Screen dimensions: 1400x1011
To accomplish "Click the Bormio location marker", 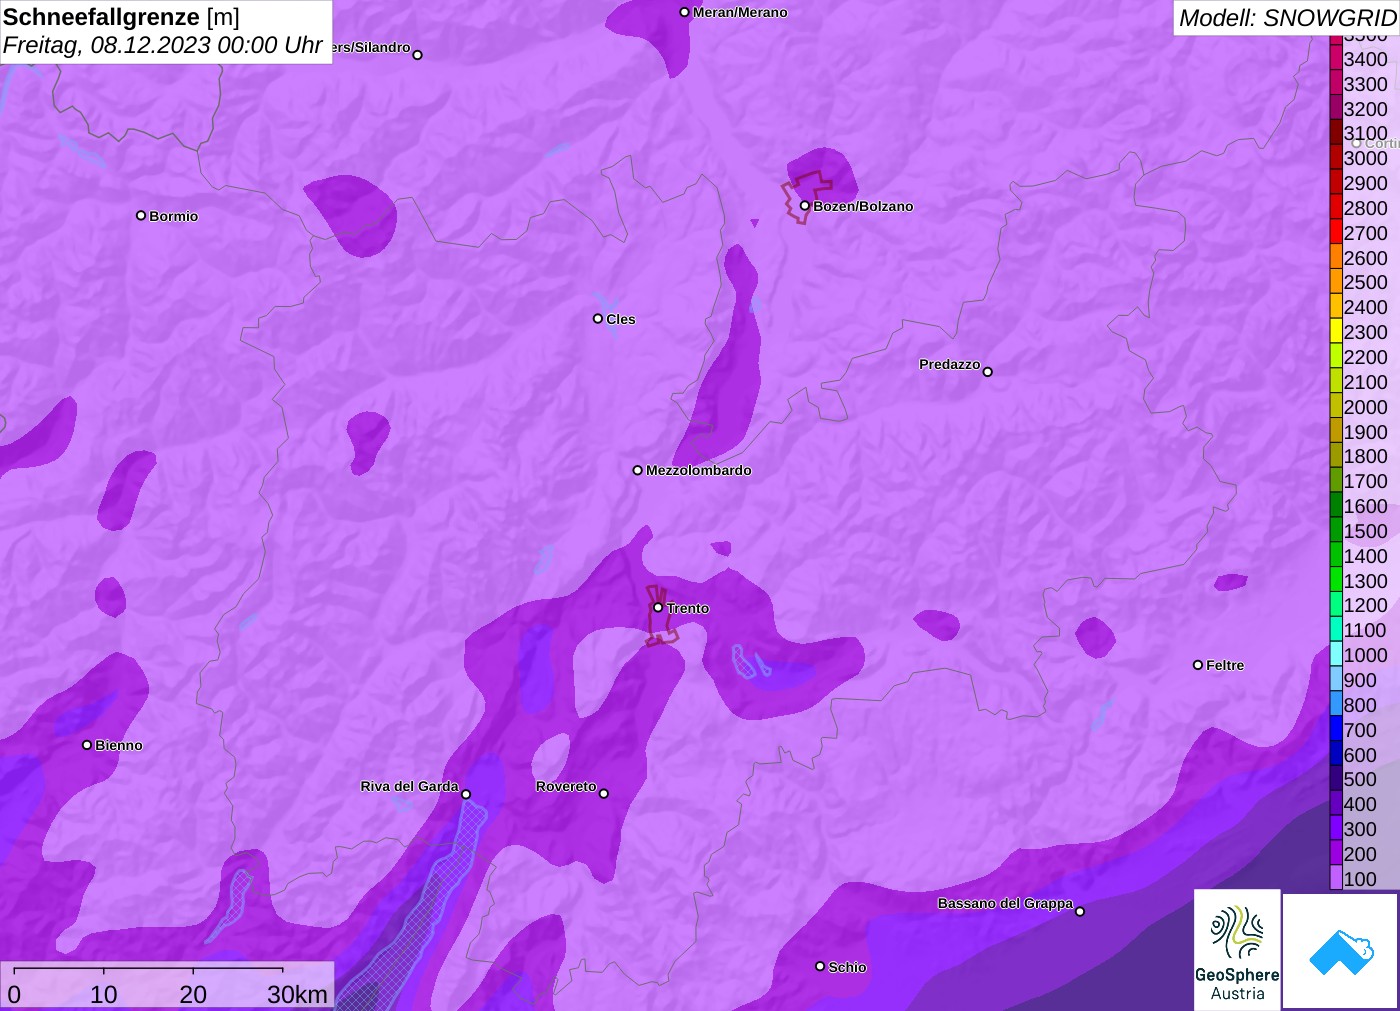I will [x=141, y=215].
